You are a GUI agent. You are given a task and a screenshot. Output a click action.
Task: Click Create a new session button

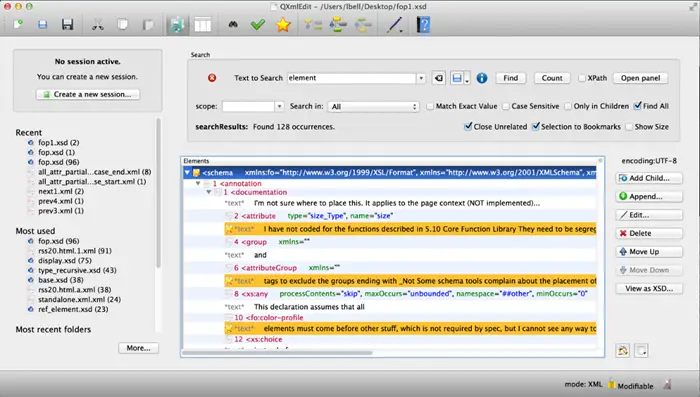coord(88,94)
